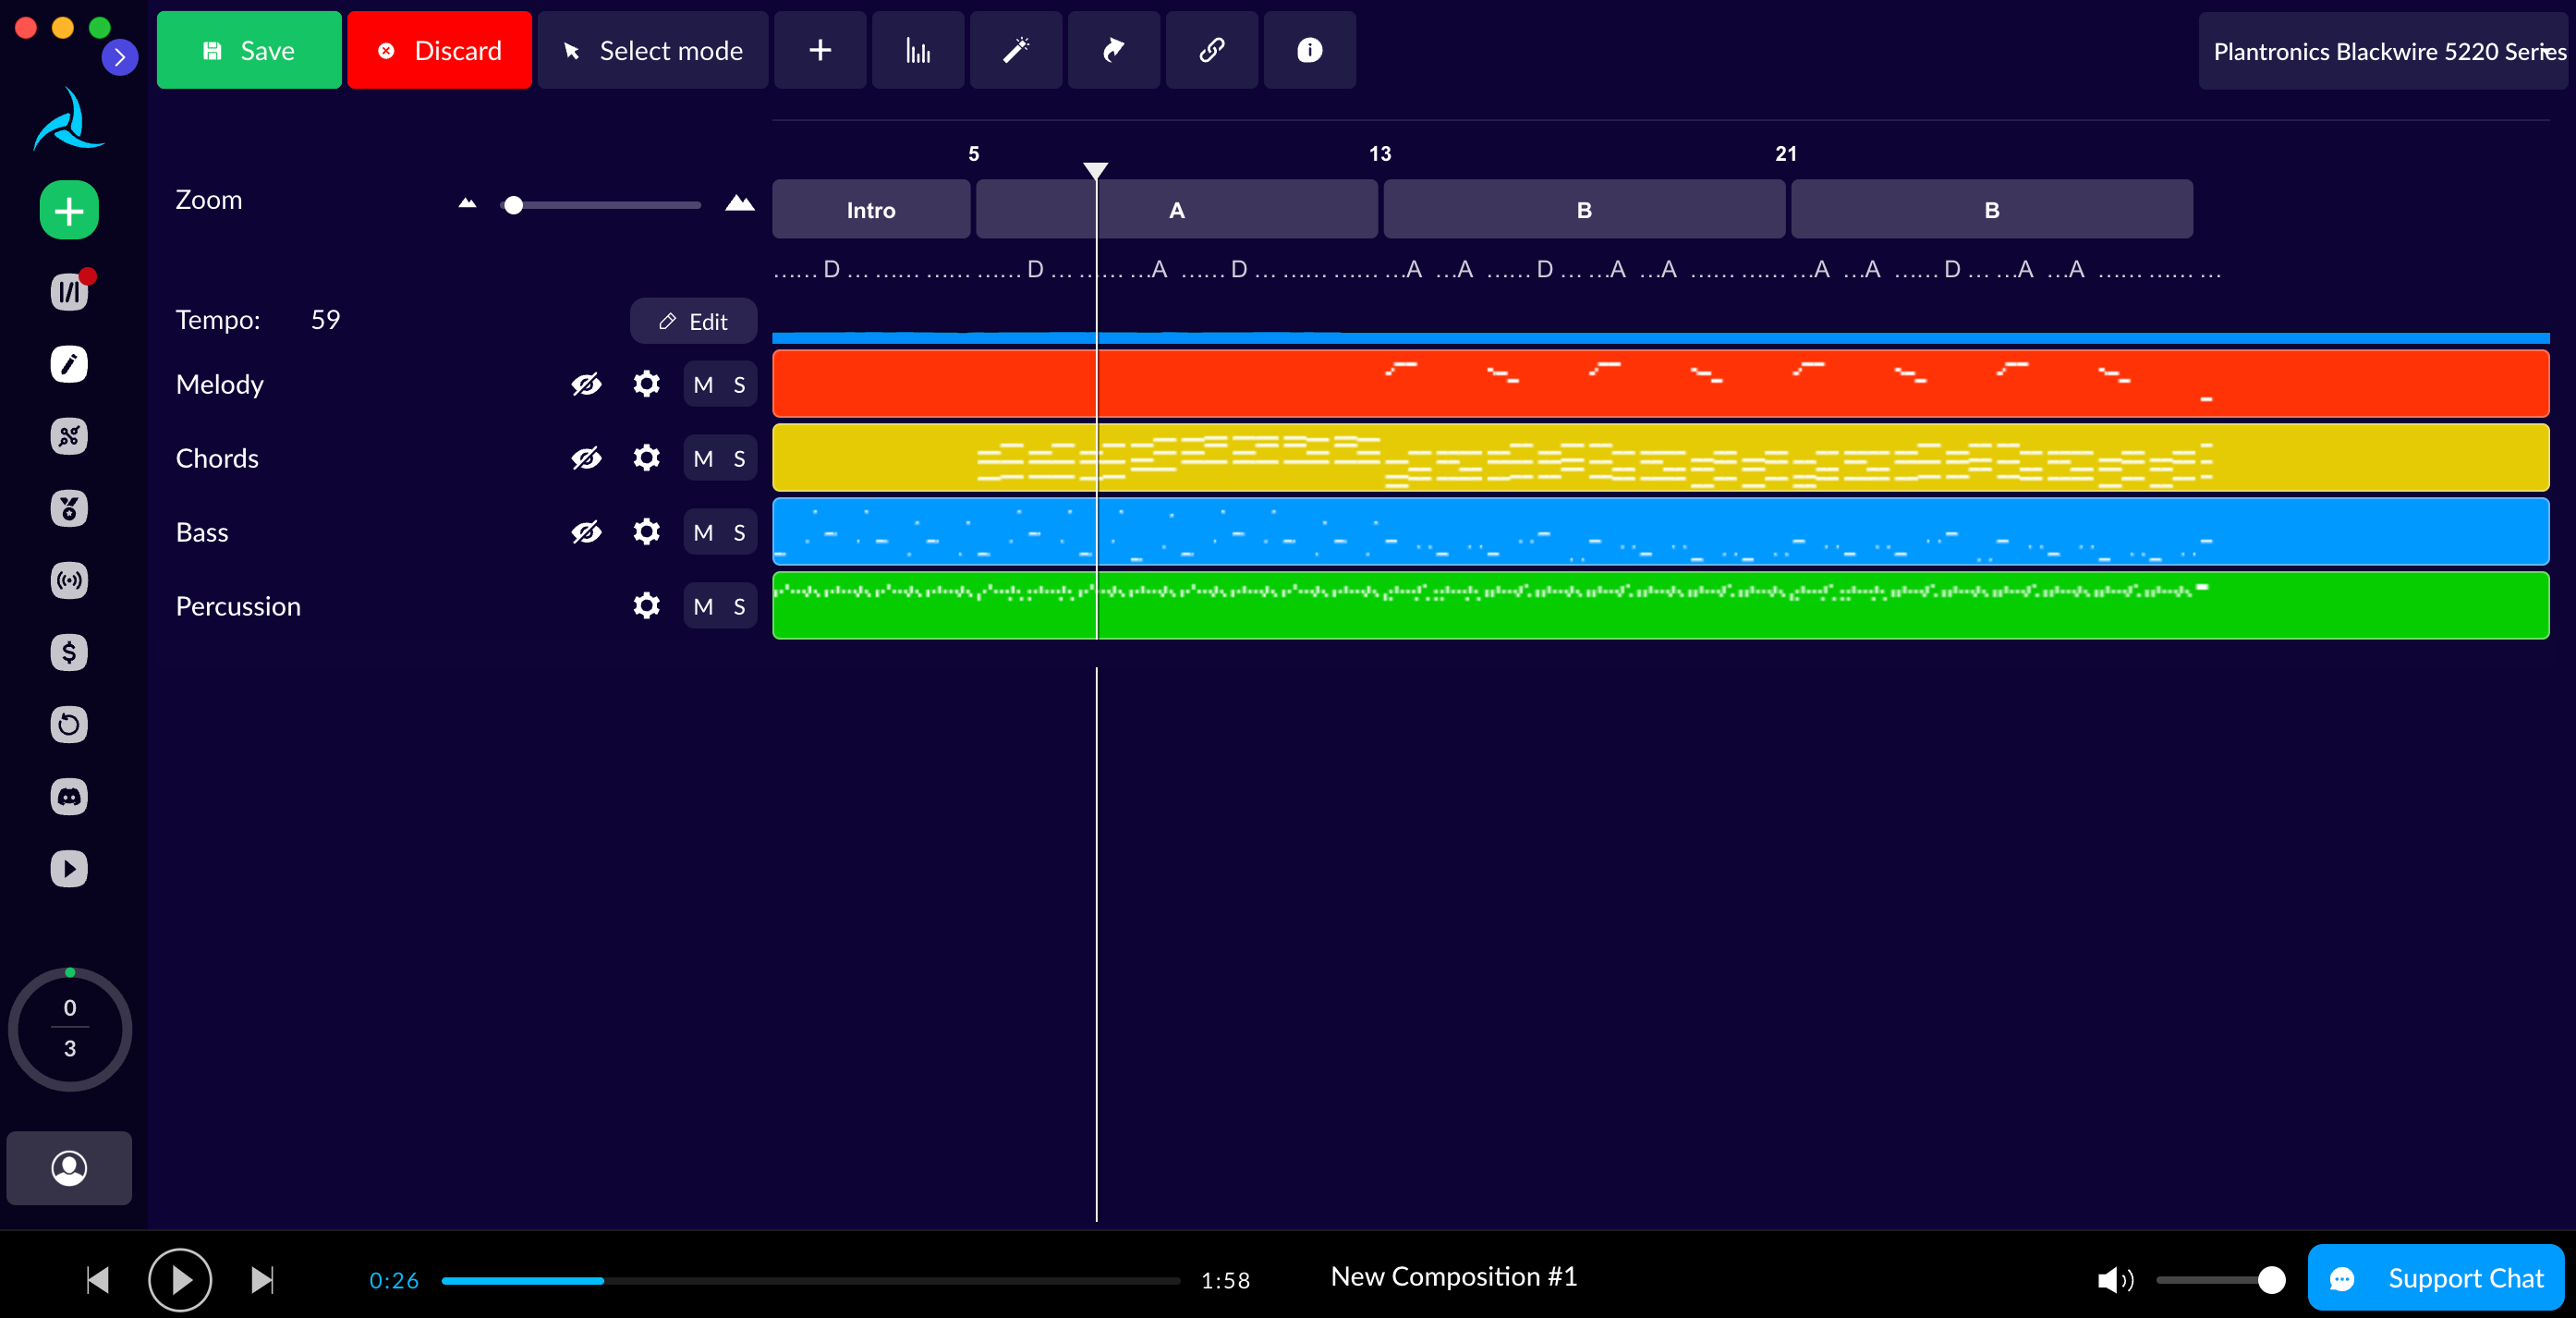Click the share arrow toolbar icon
This screenshot has width=2576, height=1318.
pos(1113,50)
